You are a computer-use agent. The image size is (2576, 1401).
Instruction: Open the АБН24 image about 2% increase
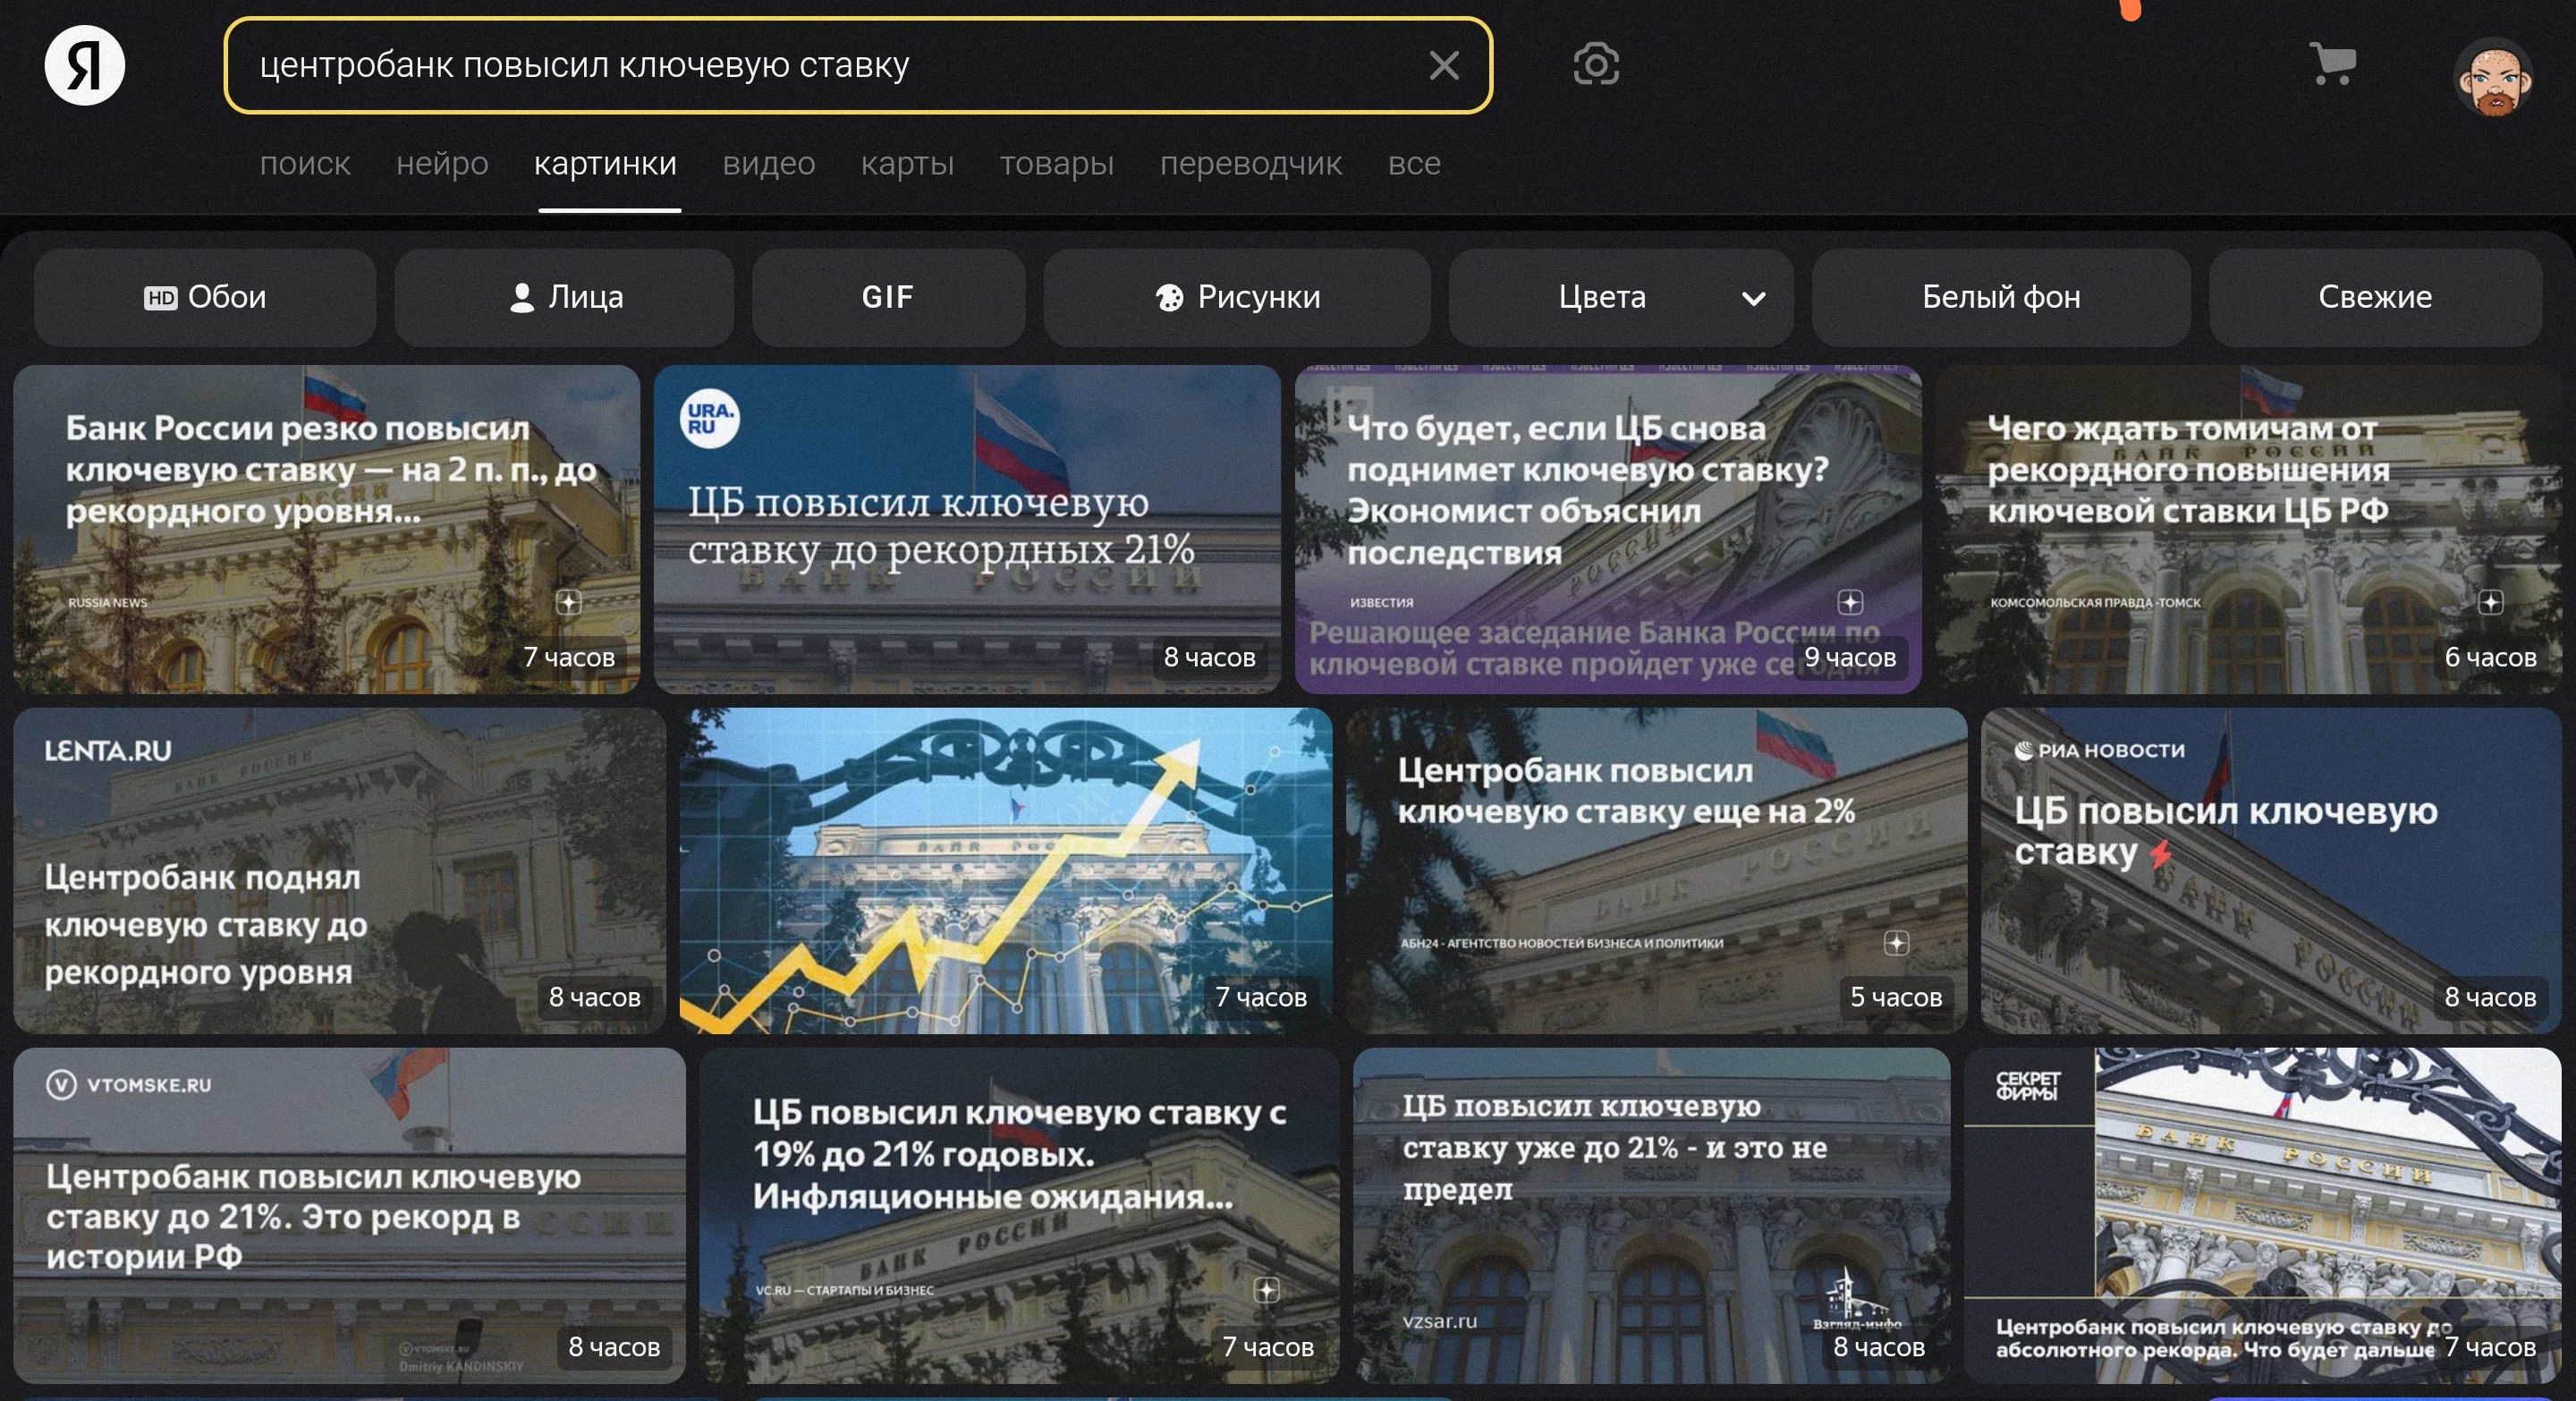click(1656, 871)
